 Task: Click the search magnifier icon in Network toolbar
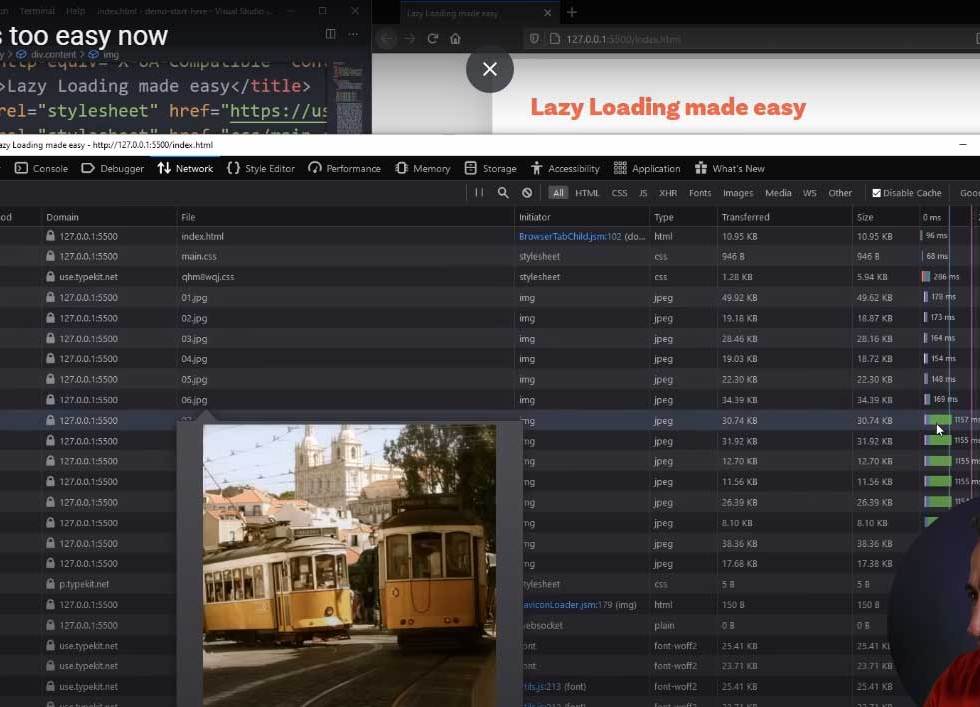click(x=503, y=193)
